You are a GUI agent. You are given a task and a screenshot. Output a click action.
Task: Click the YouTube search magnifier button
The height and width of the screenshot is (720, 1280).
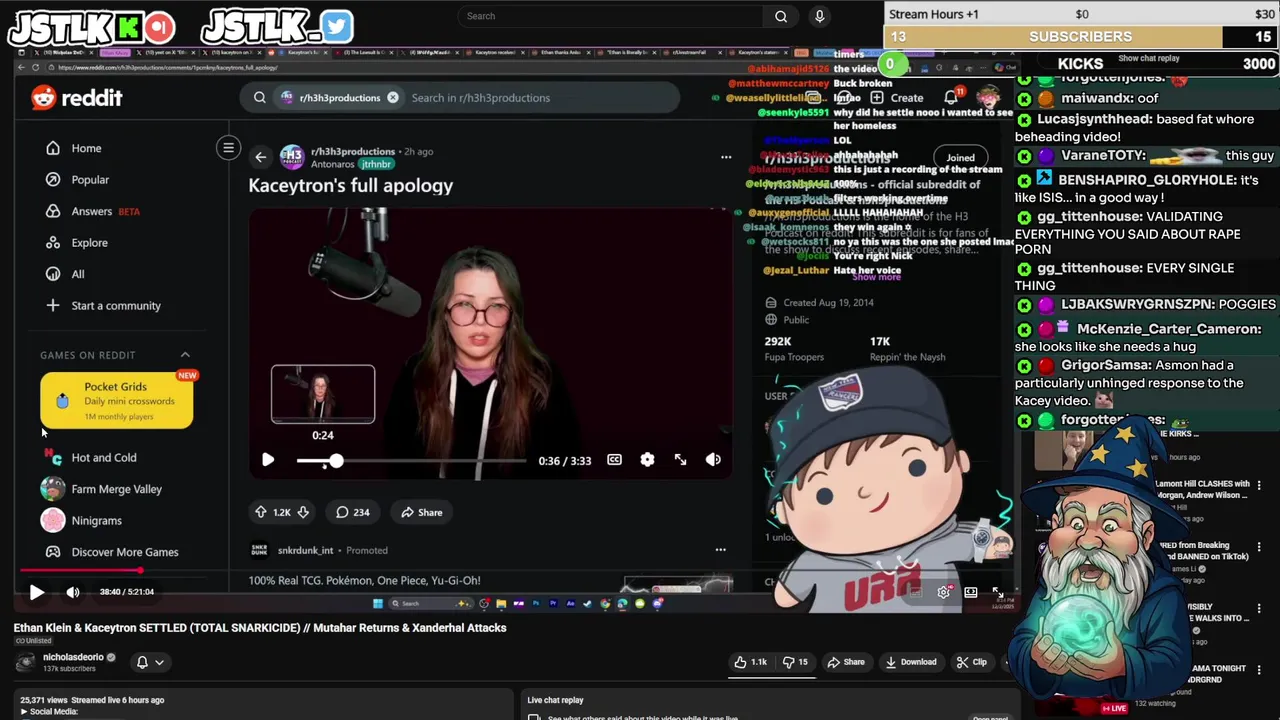point(781,16)
